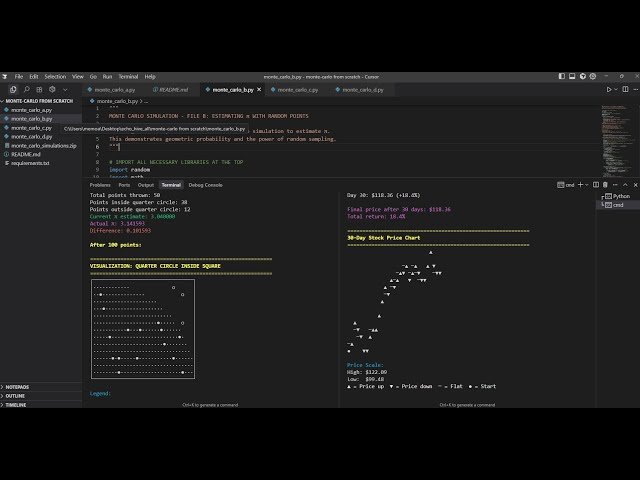Open terminal panel ellipsis actions menu
This screenshot has height=480, width=640.
click(615, 185)
